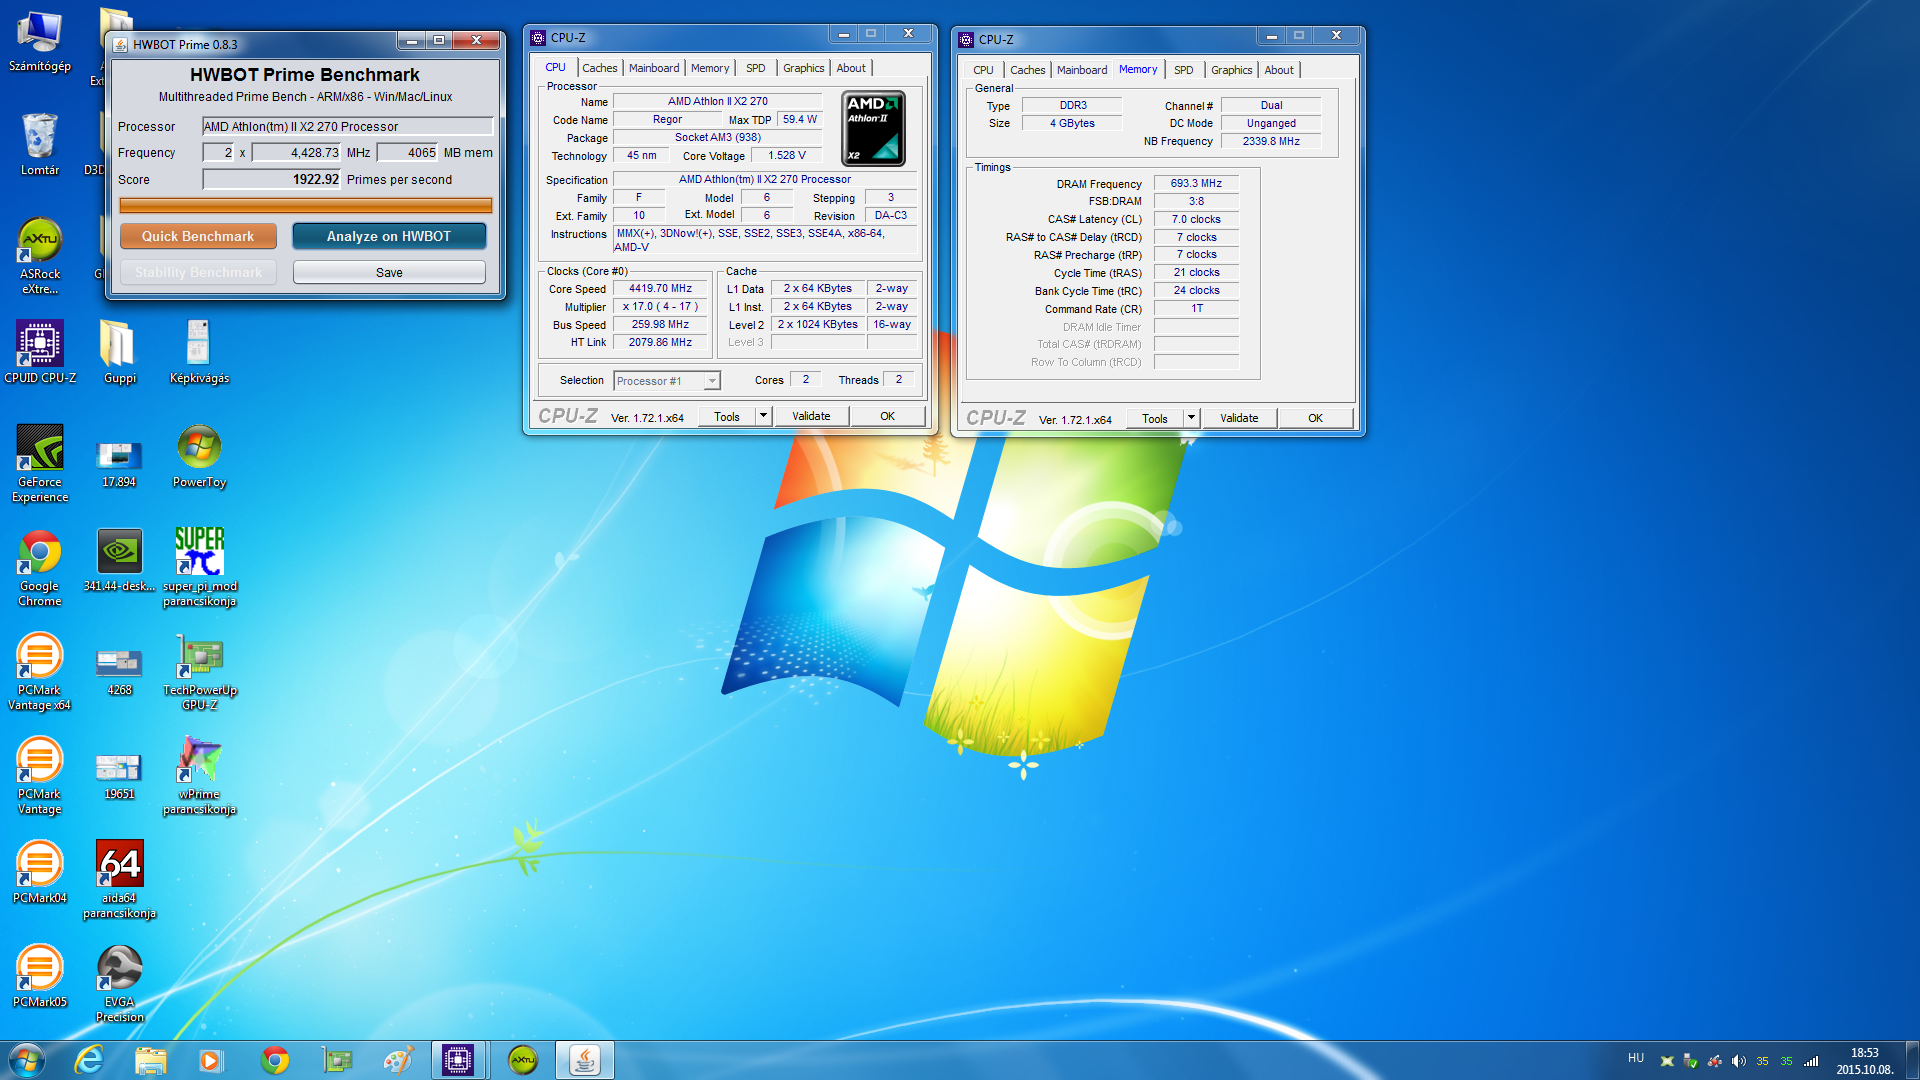This screenshot has width=1920, height=1080.
Task: Click HU language indicator in tray
Action: pos(1636,1058)
